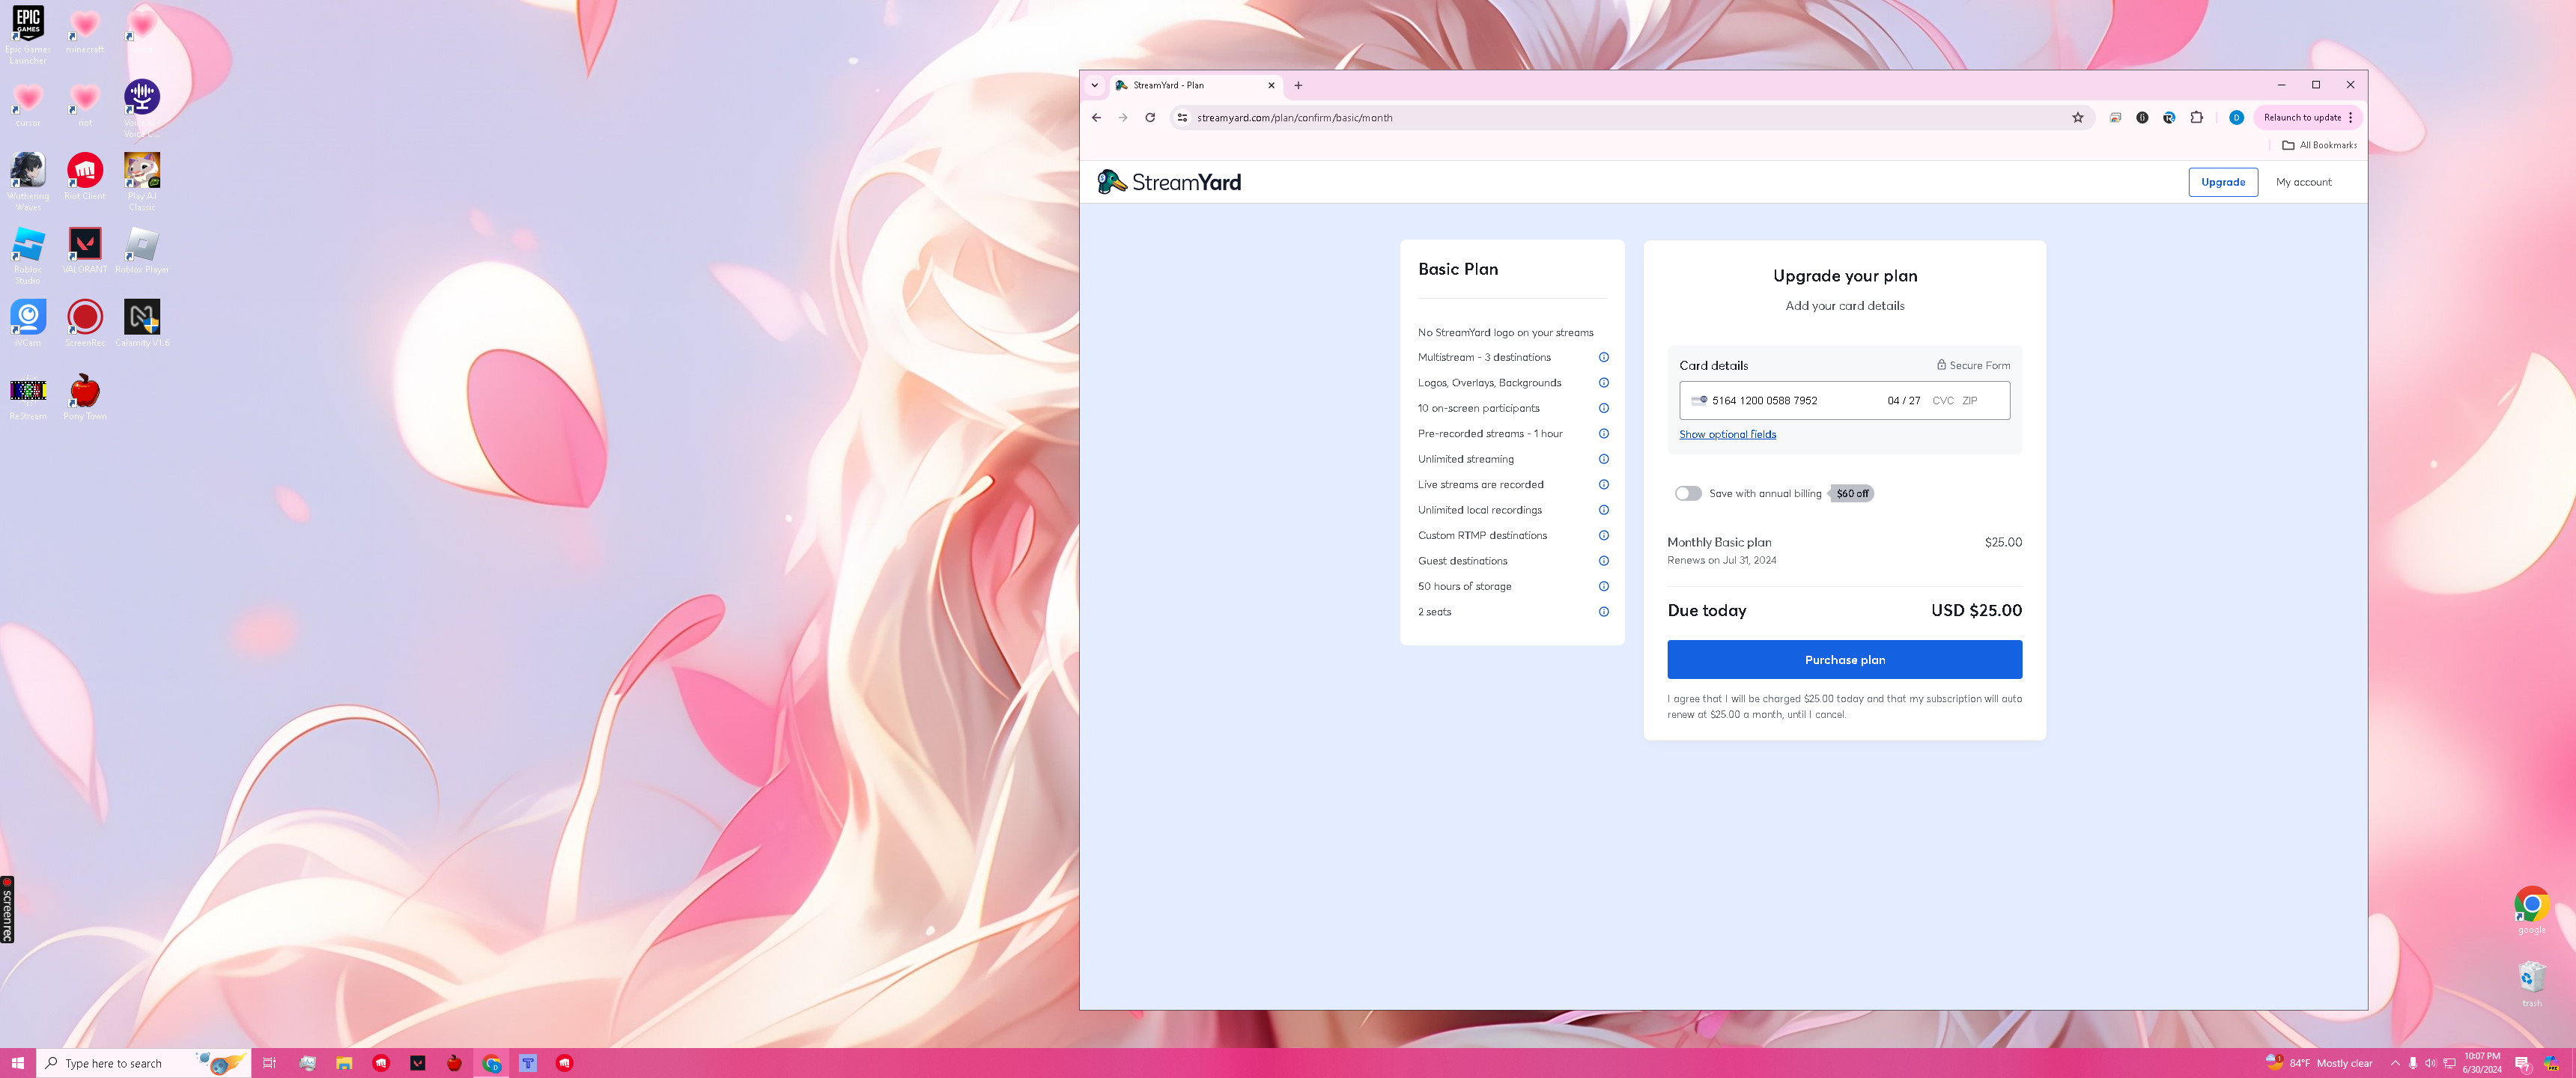Open the Windows Start menu
This screenshot has height=1078, width=2576.
17,1063
